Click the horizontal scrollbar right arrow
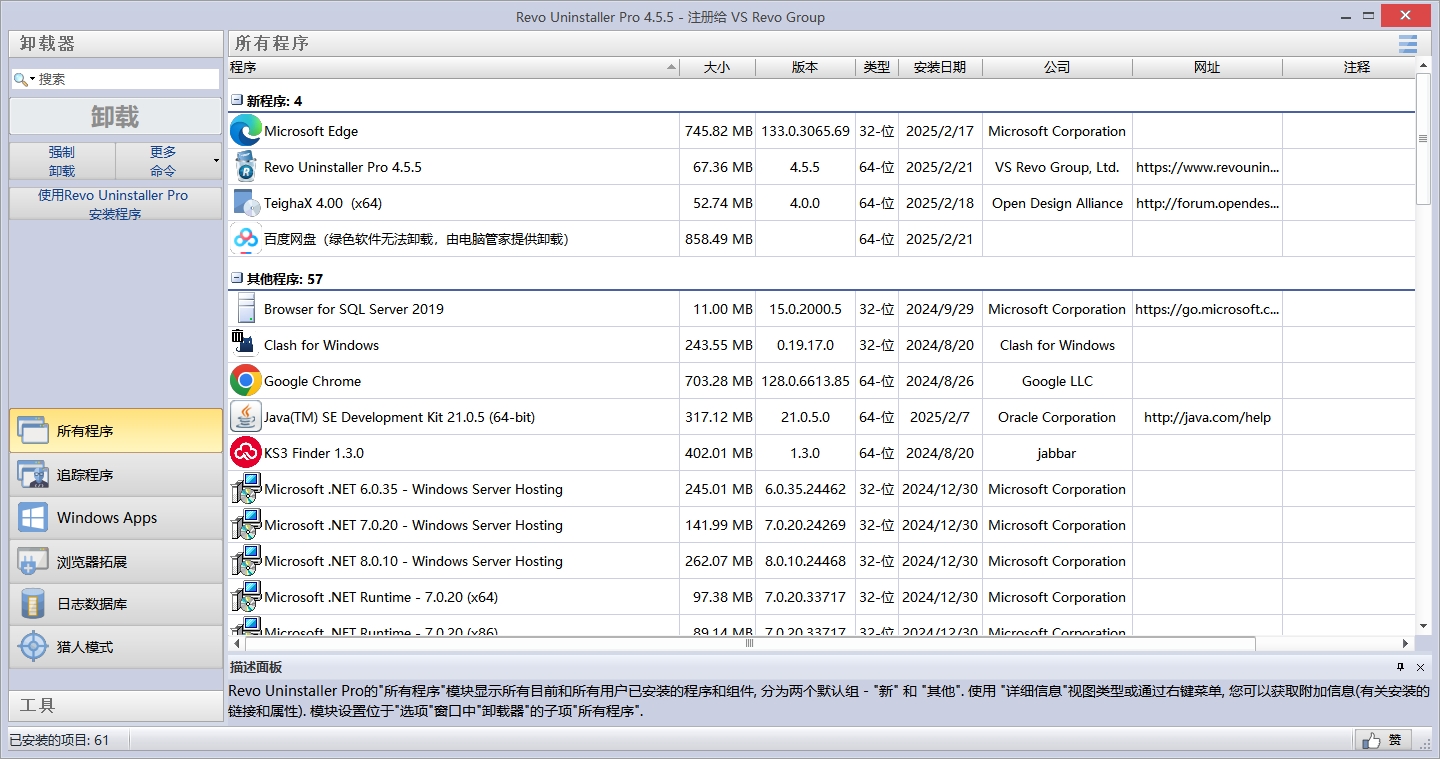 point(1405,643)
